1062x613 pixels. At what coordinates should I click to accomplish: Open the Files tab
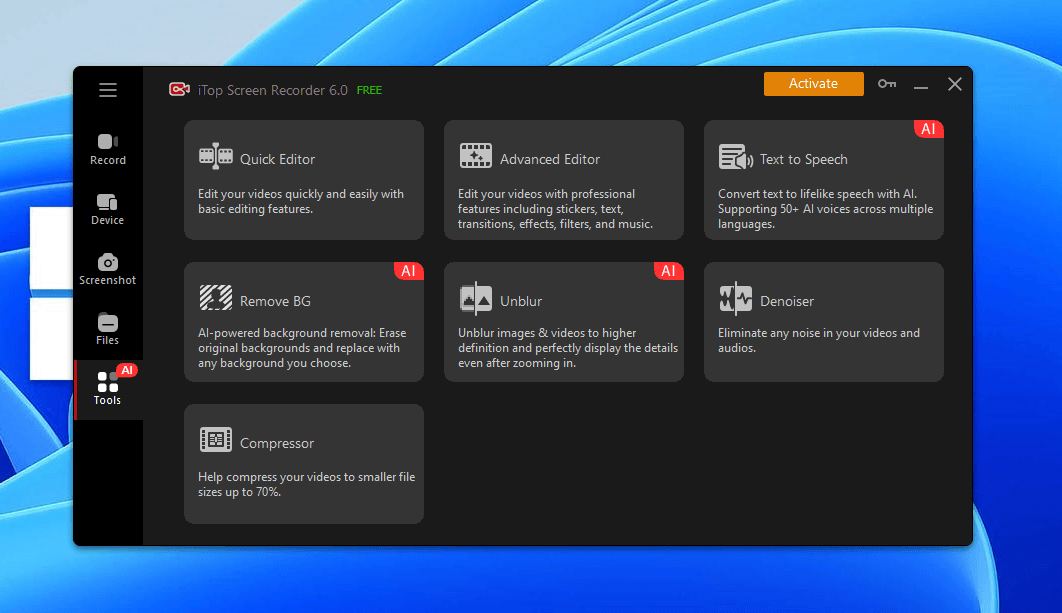[108, 330]
